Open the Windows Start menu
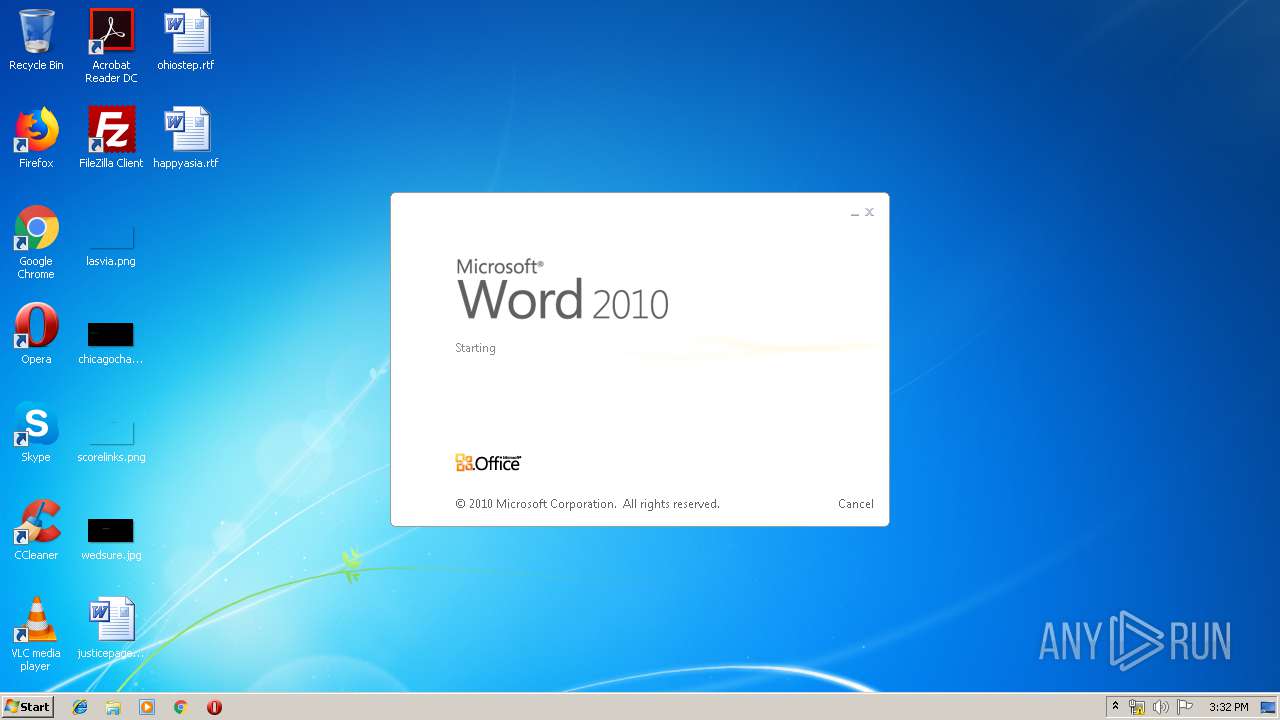 pos(27,707)
